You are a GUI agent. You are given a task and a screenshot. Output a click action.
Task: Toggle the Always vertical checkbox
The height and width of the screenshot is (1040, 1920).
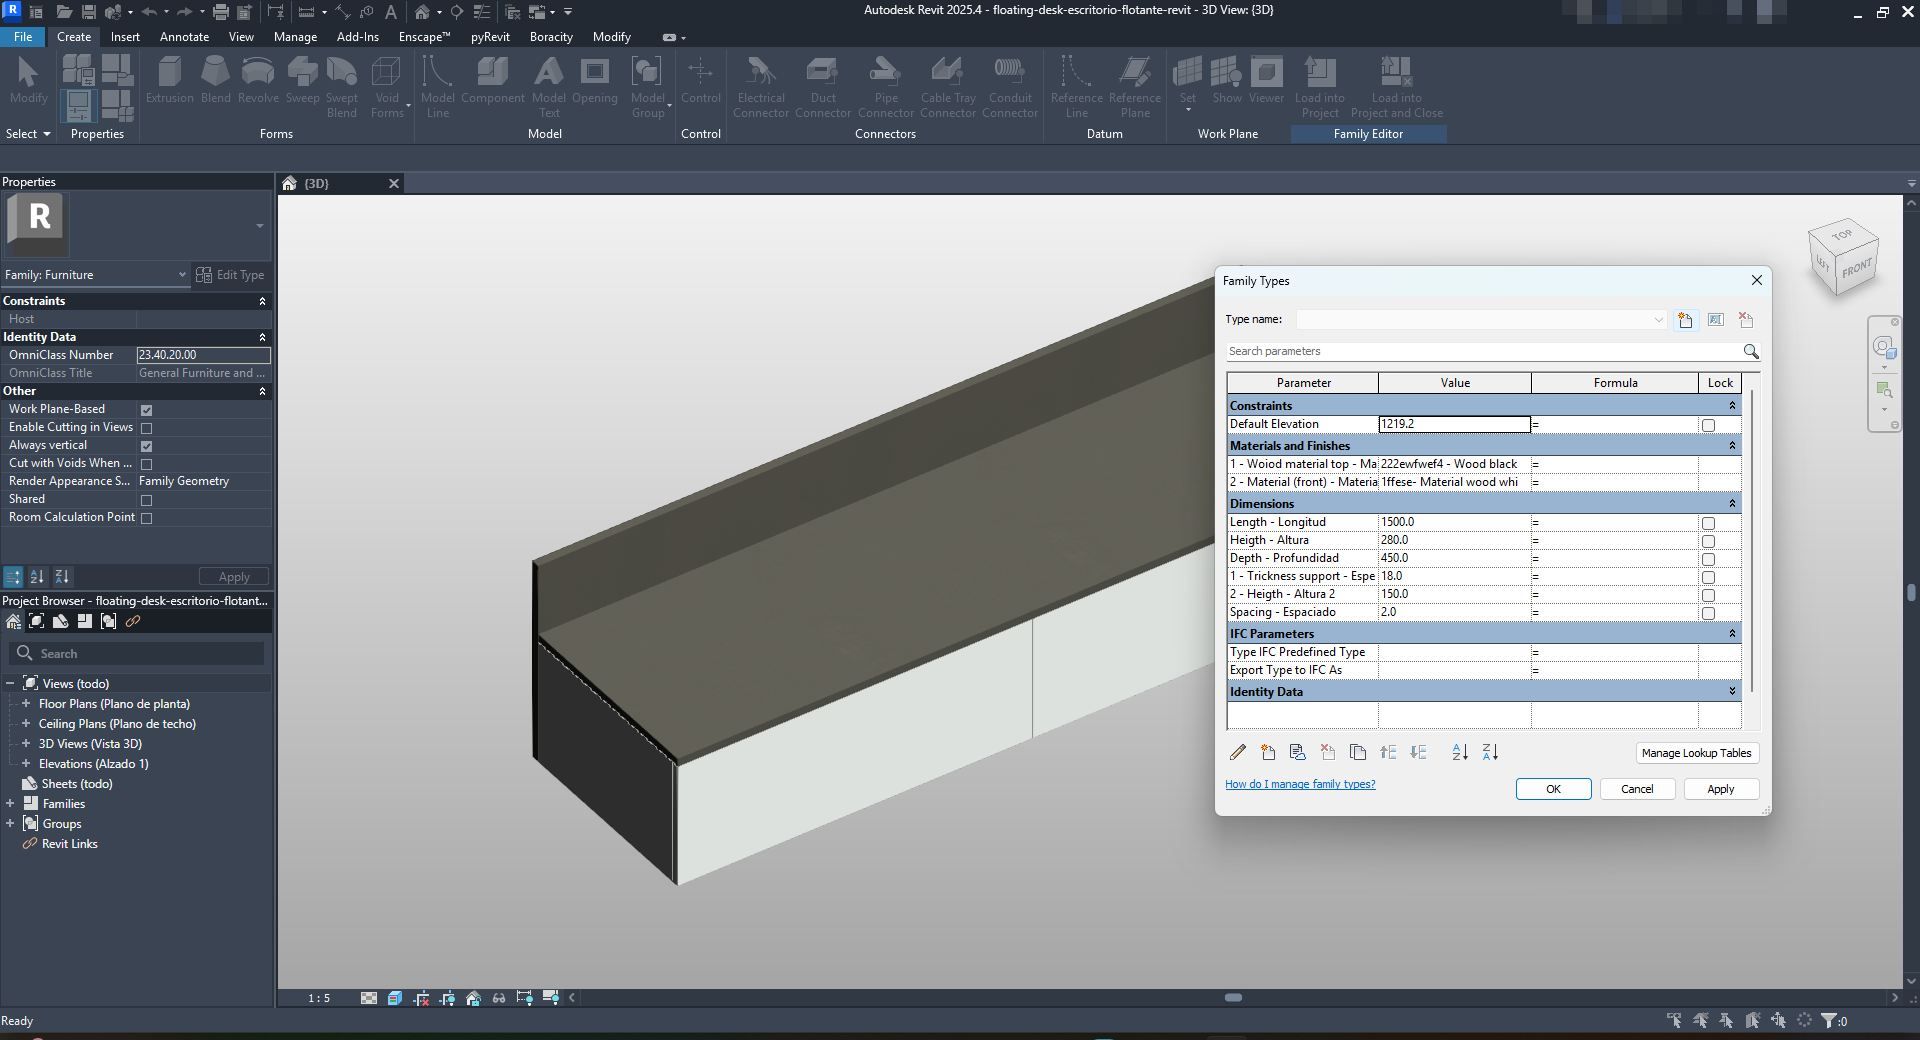tap(147, 446)
